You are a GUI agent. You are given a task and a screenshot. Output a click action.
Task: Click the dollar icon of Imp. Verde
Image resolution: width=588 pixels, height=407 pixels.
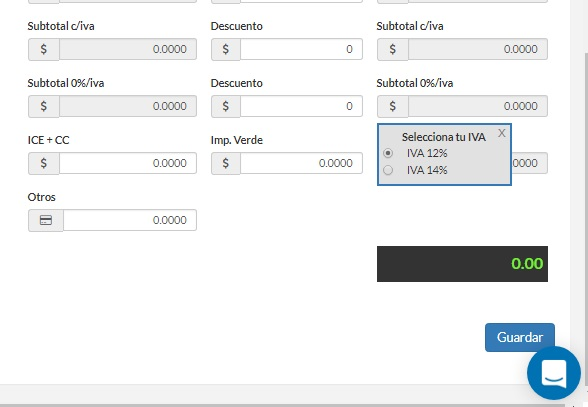pos(225,163)
